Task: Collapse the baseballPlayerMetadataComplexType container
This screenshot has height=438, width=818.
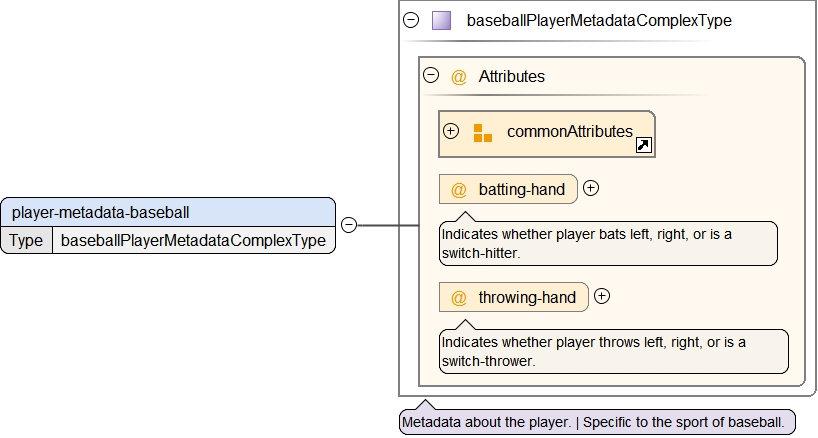Action: 411,20
